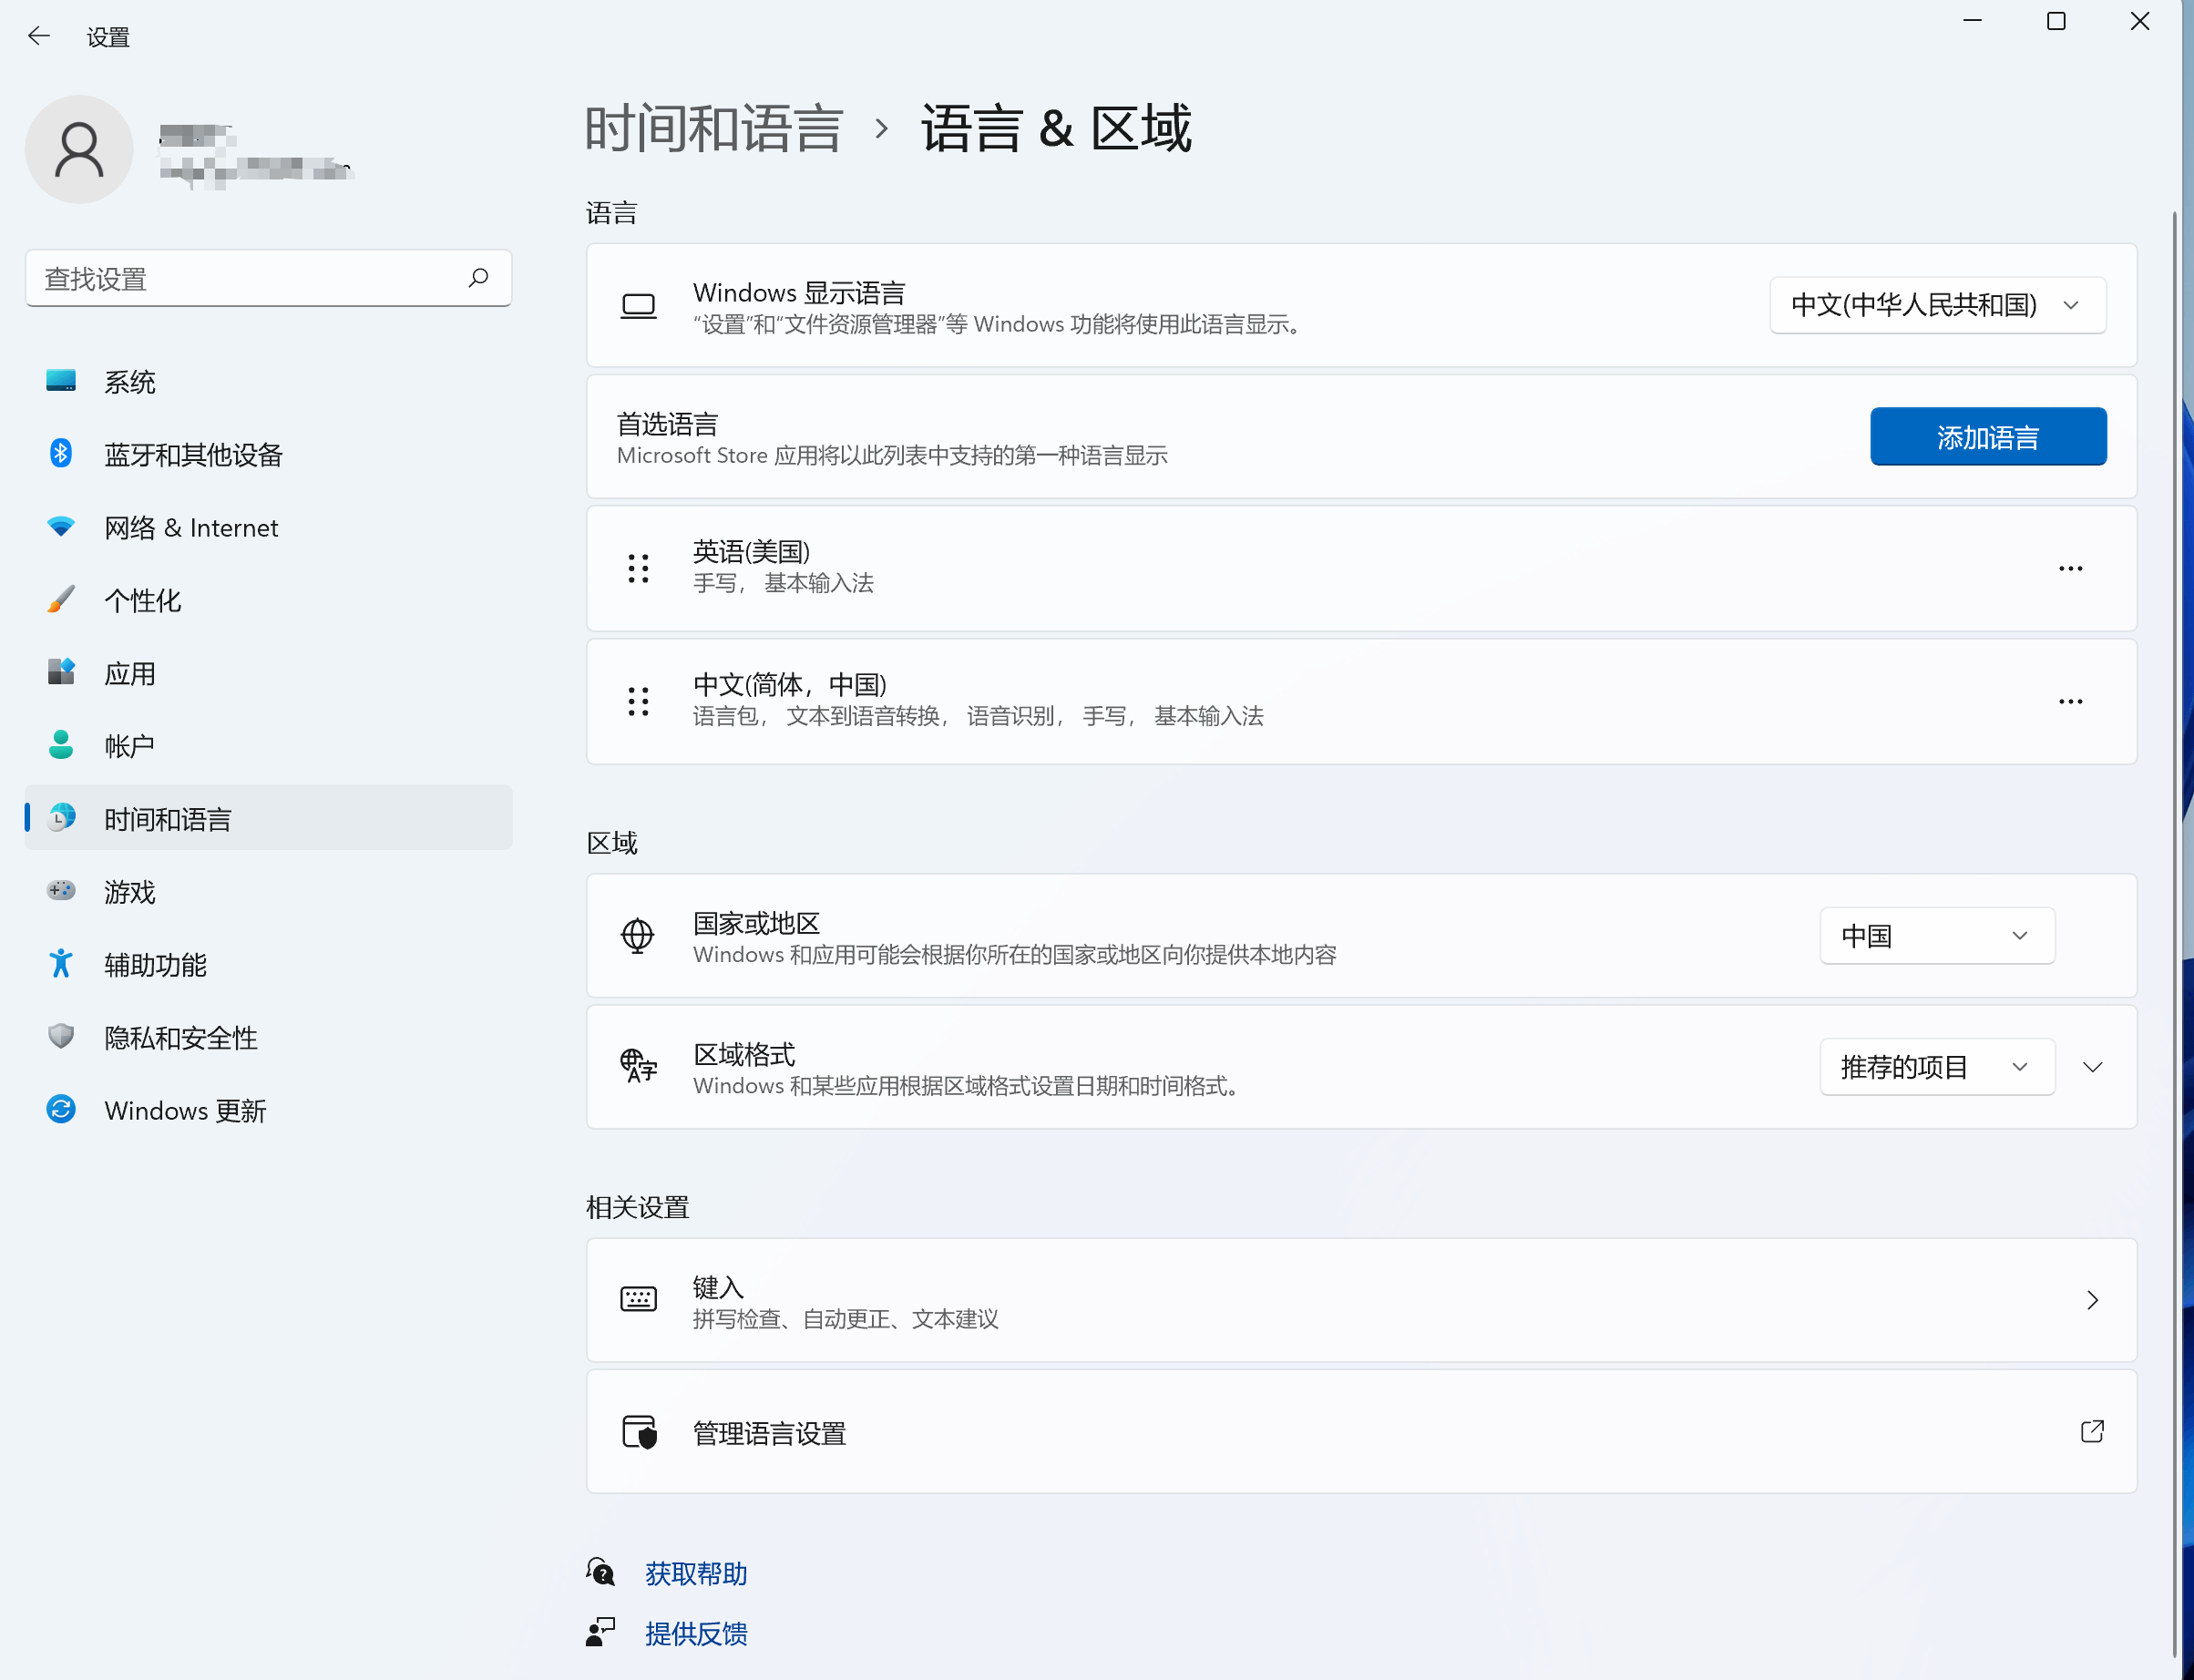The height and width of the screenshot is (1680, 2194).
Task: Click the 键入 keyboard icon
Action: pyautogui.click(x=639, y=1300)
